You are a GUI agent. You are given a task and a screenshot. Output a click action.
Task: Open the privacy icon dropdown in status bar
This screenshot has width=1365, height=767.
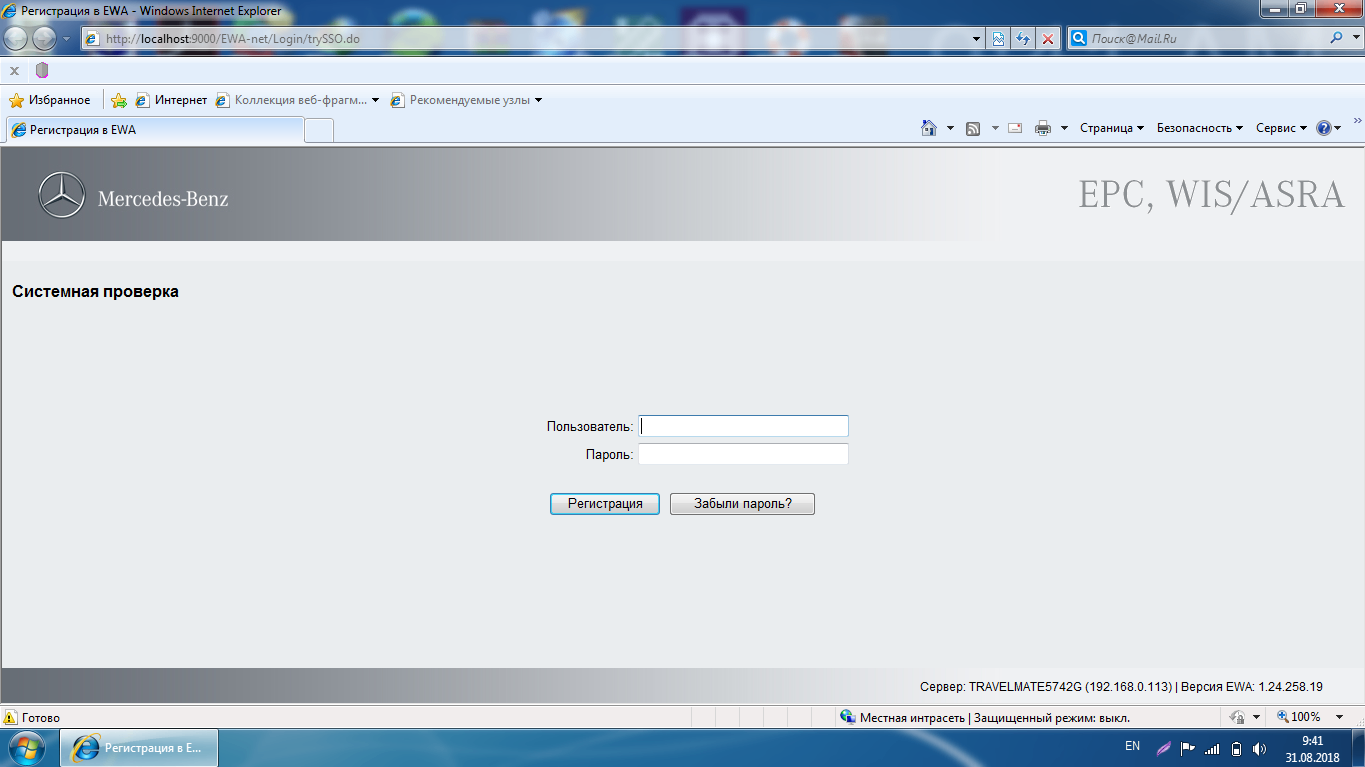[x=1256, y=717]
